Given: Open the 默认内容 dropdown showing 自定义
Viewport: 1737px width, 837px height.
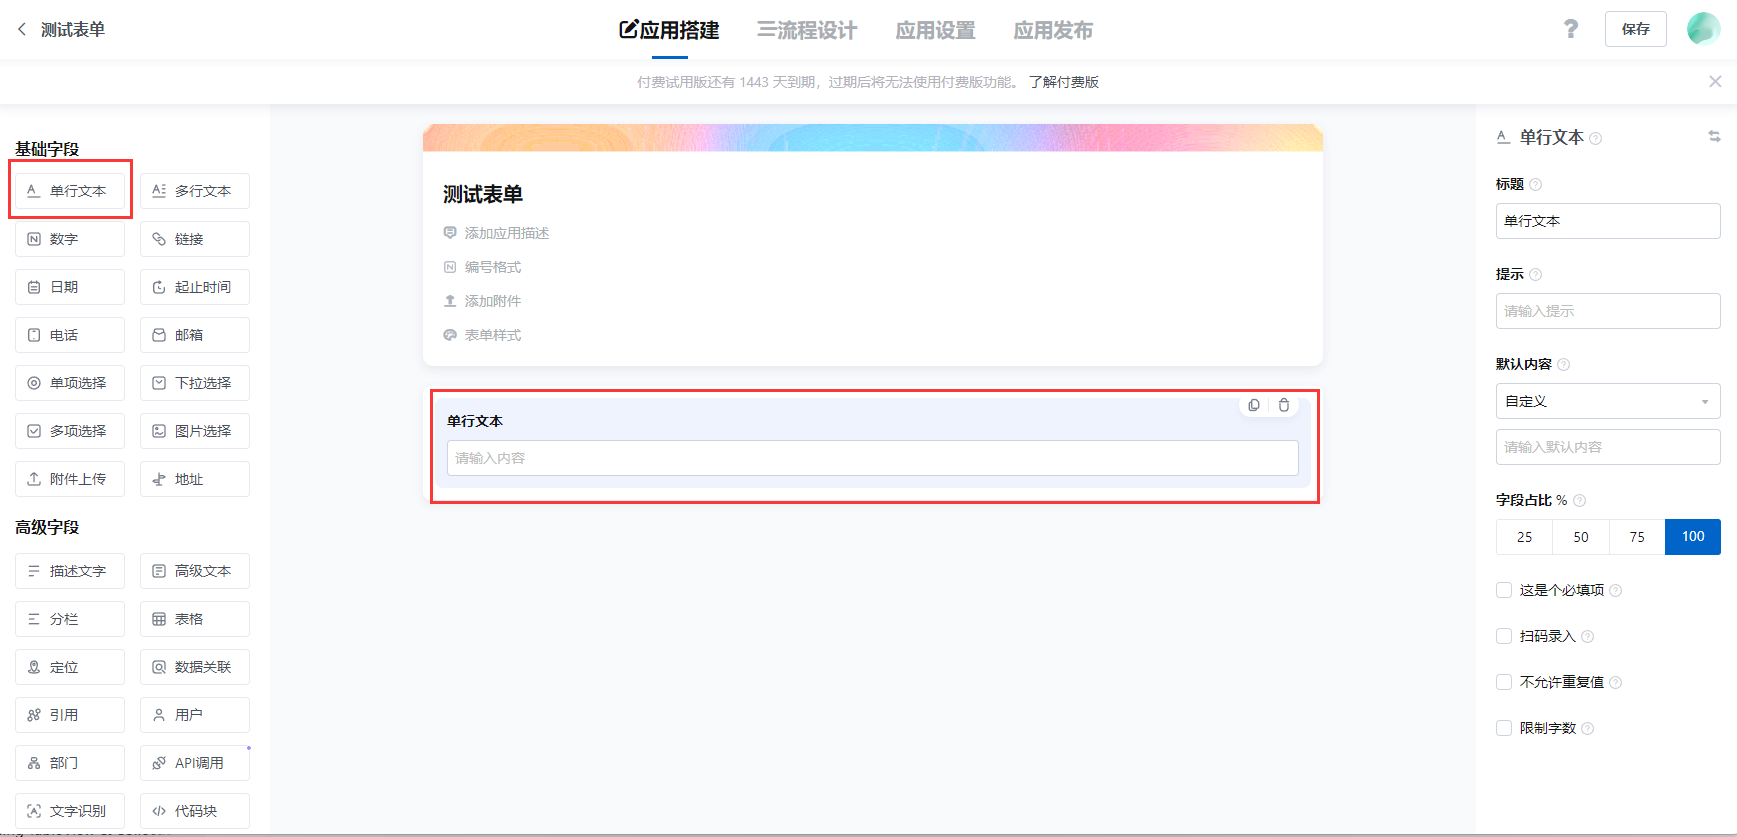Looking at the screenshot, I should coord(1607,401).
